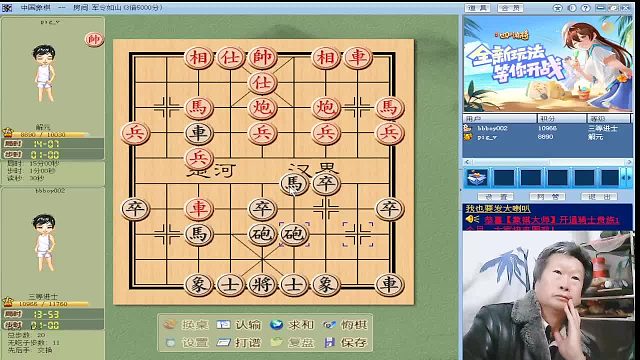
Task: Click the 悔棋 undo-move button
Action: [x=345, y=325]
